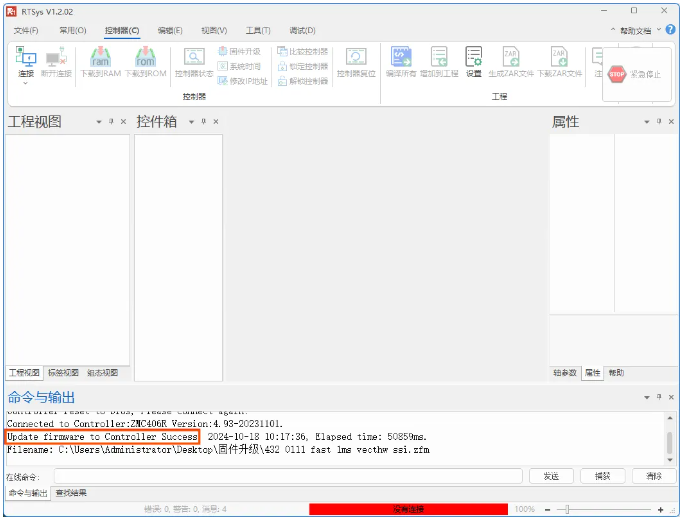685x523 pixels.
Task: Click the output scrollbar down arrow
Action: (x=670, y=460)
